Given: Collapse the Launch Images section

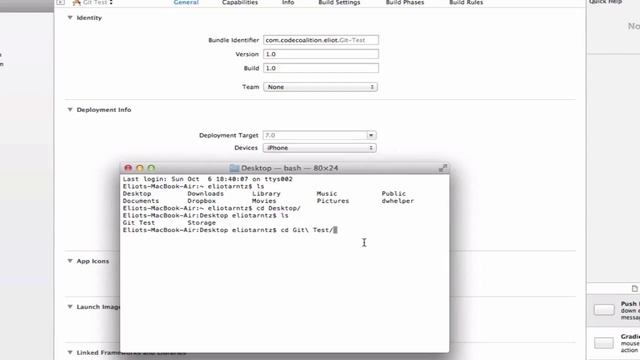Looking at the screenshot, I should pos(70,307).
